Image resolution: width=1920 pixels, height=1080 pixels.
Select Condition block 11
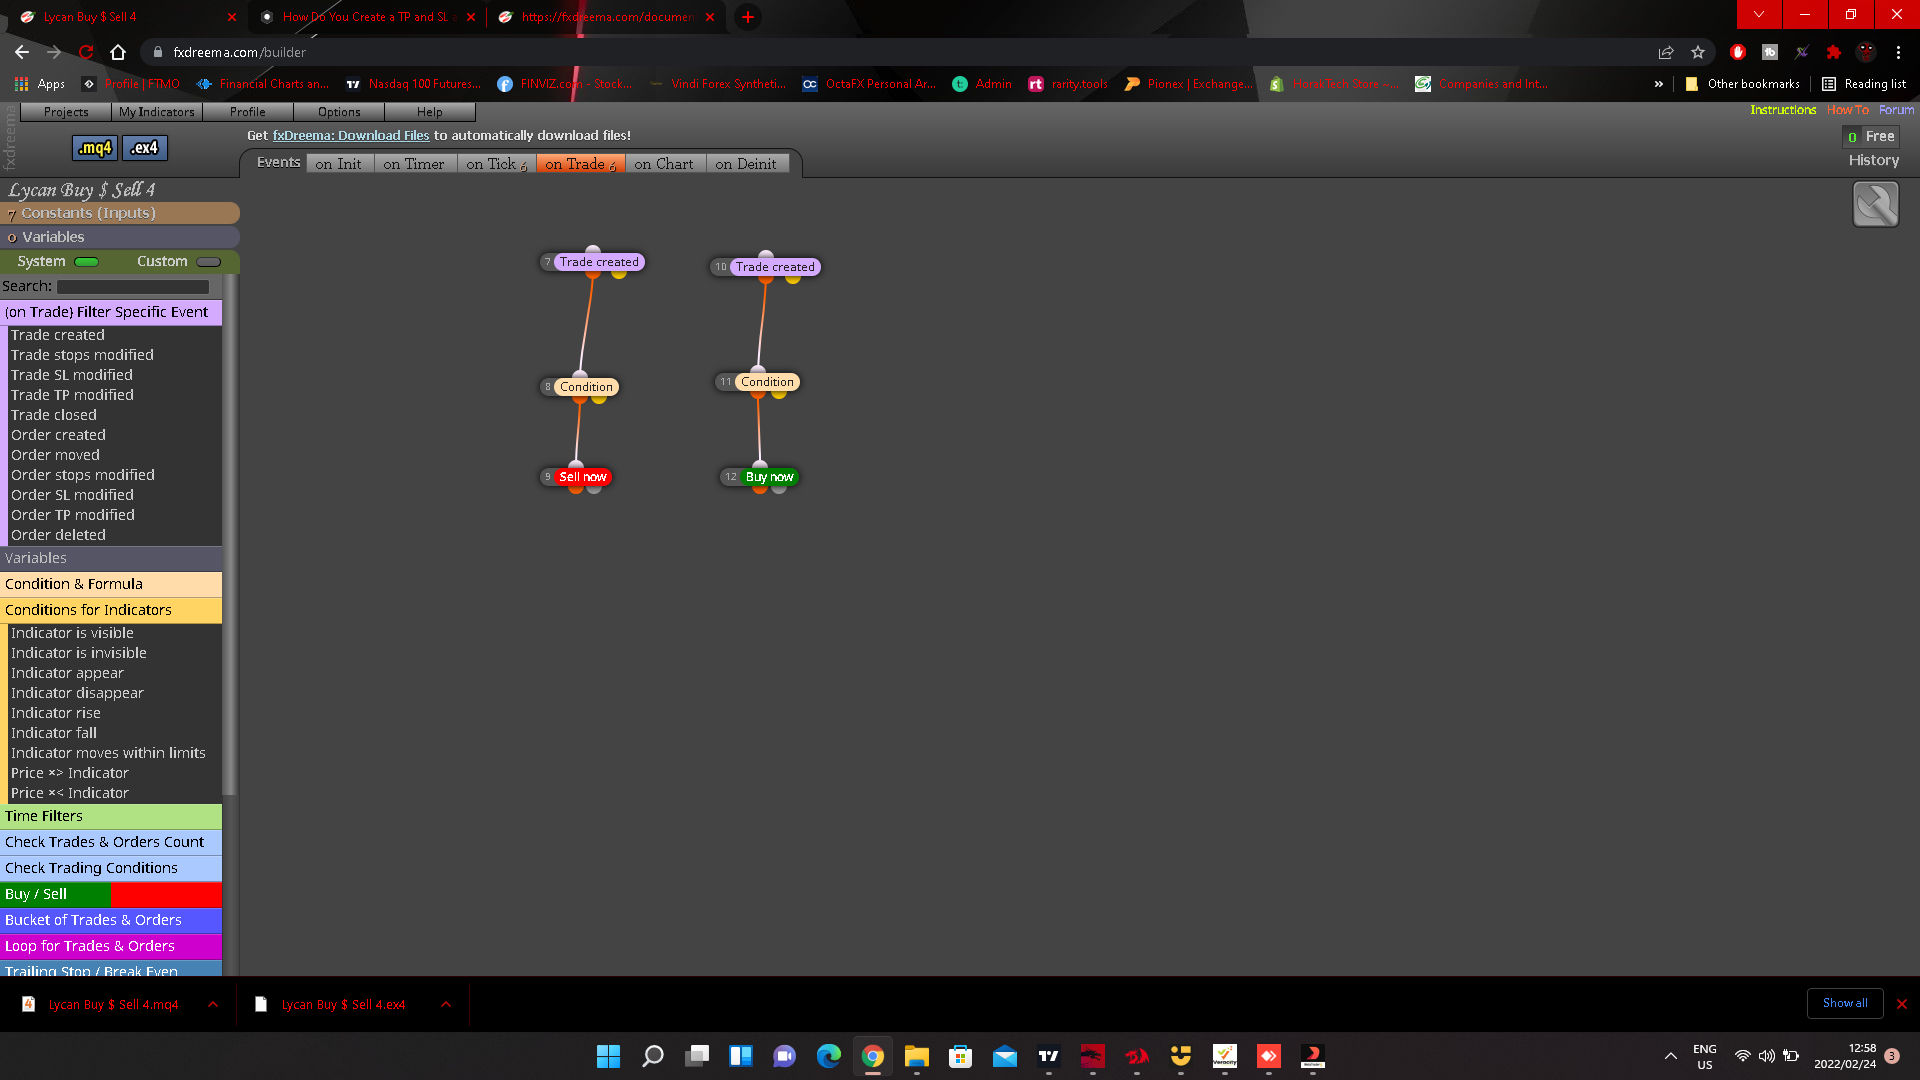point(767,382)
